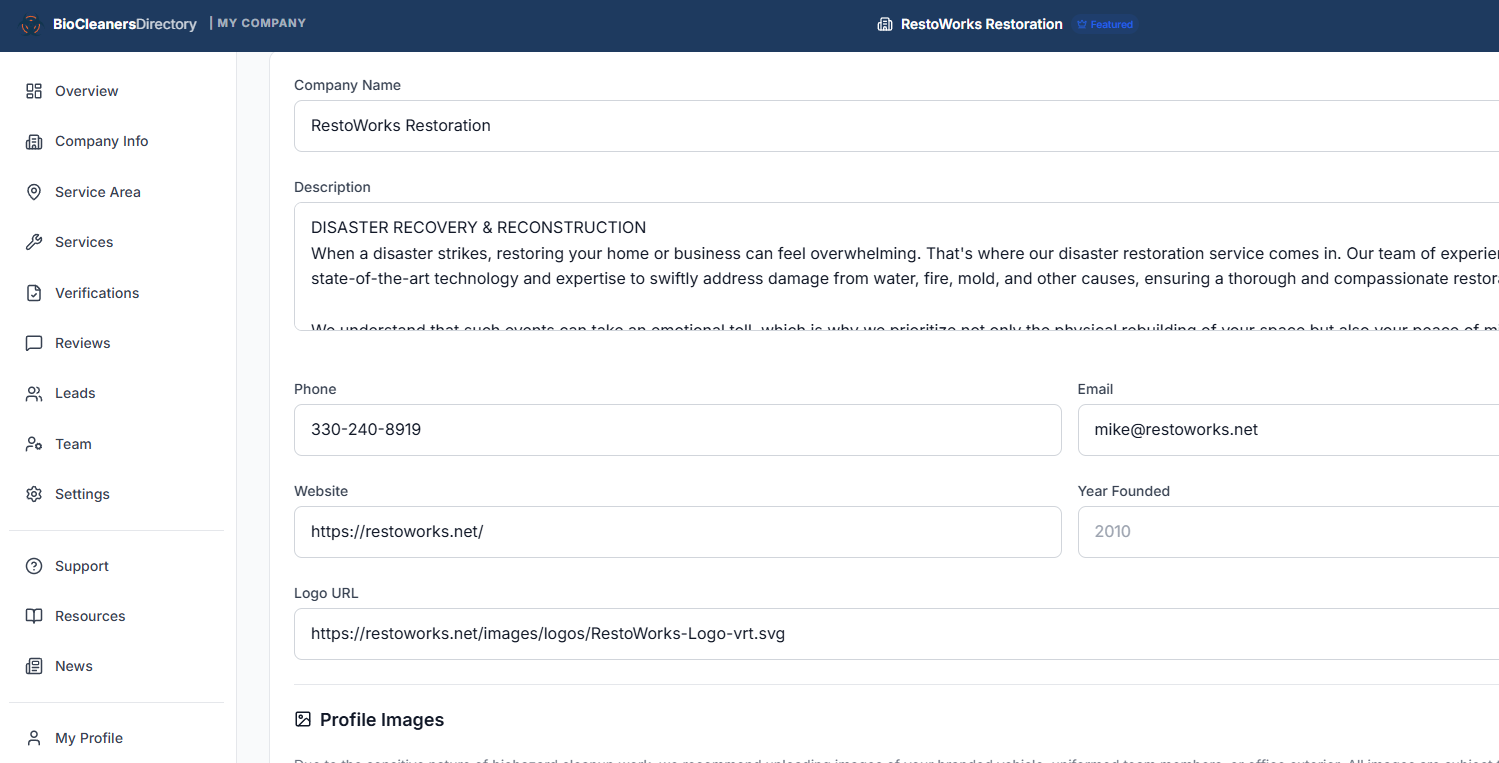Click the Overview grid icon
This screenshot has width=1499, height=763.
(34, 91)
